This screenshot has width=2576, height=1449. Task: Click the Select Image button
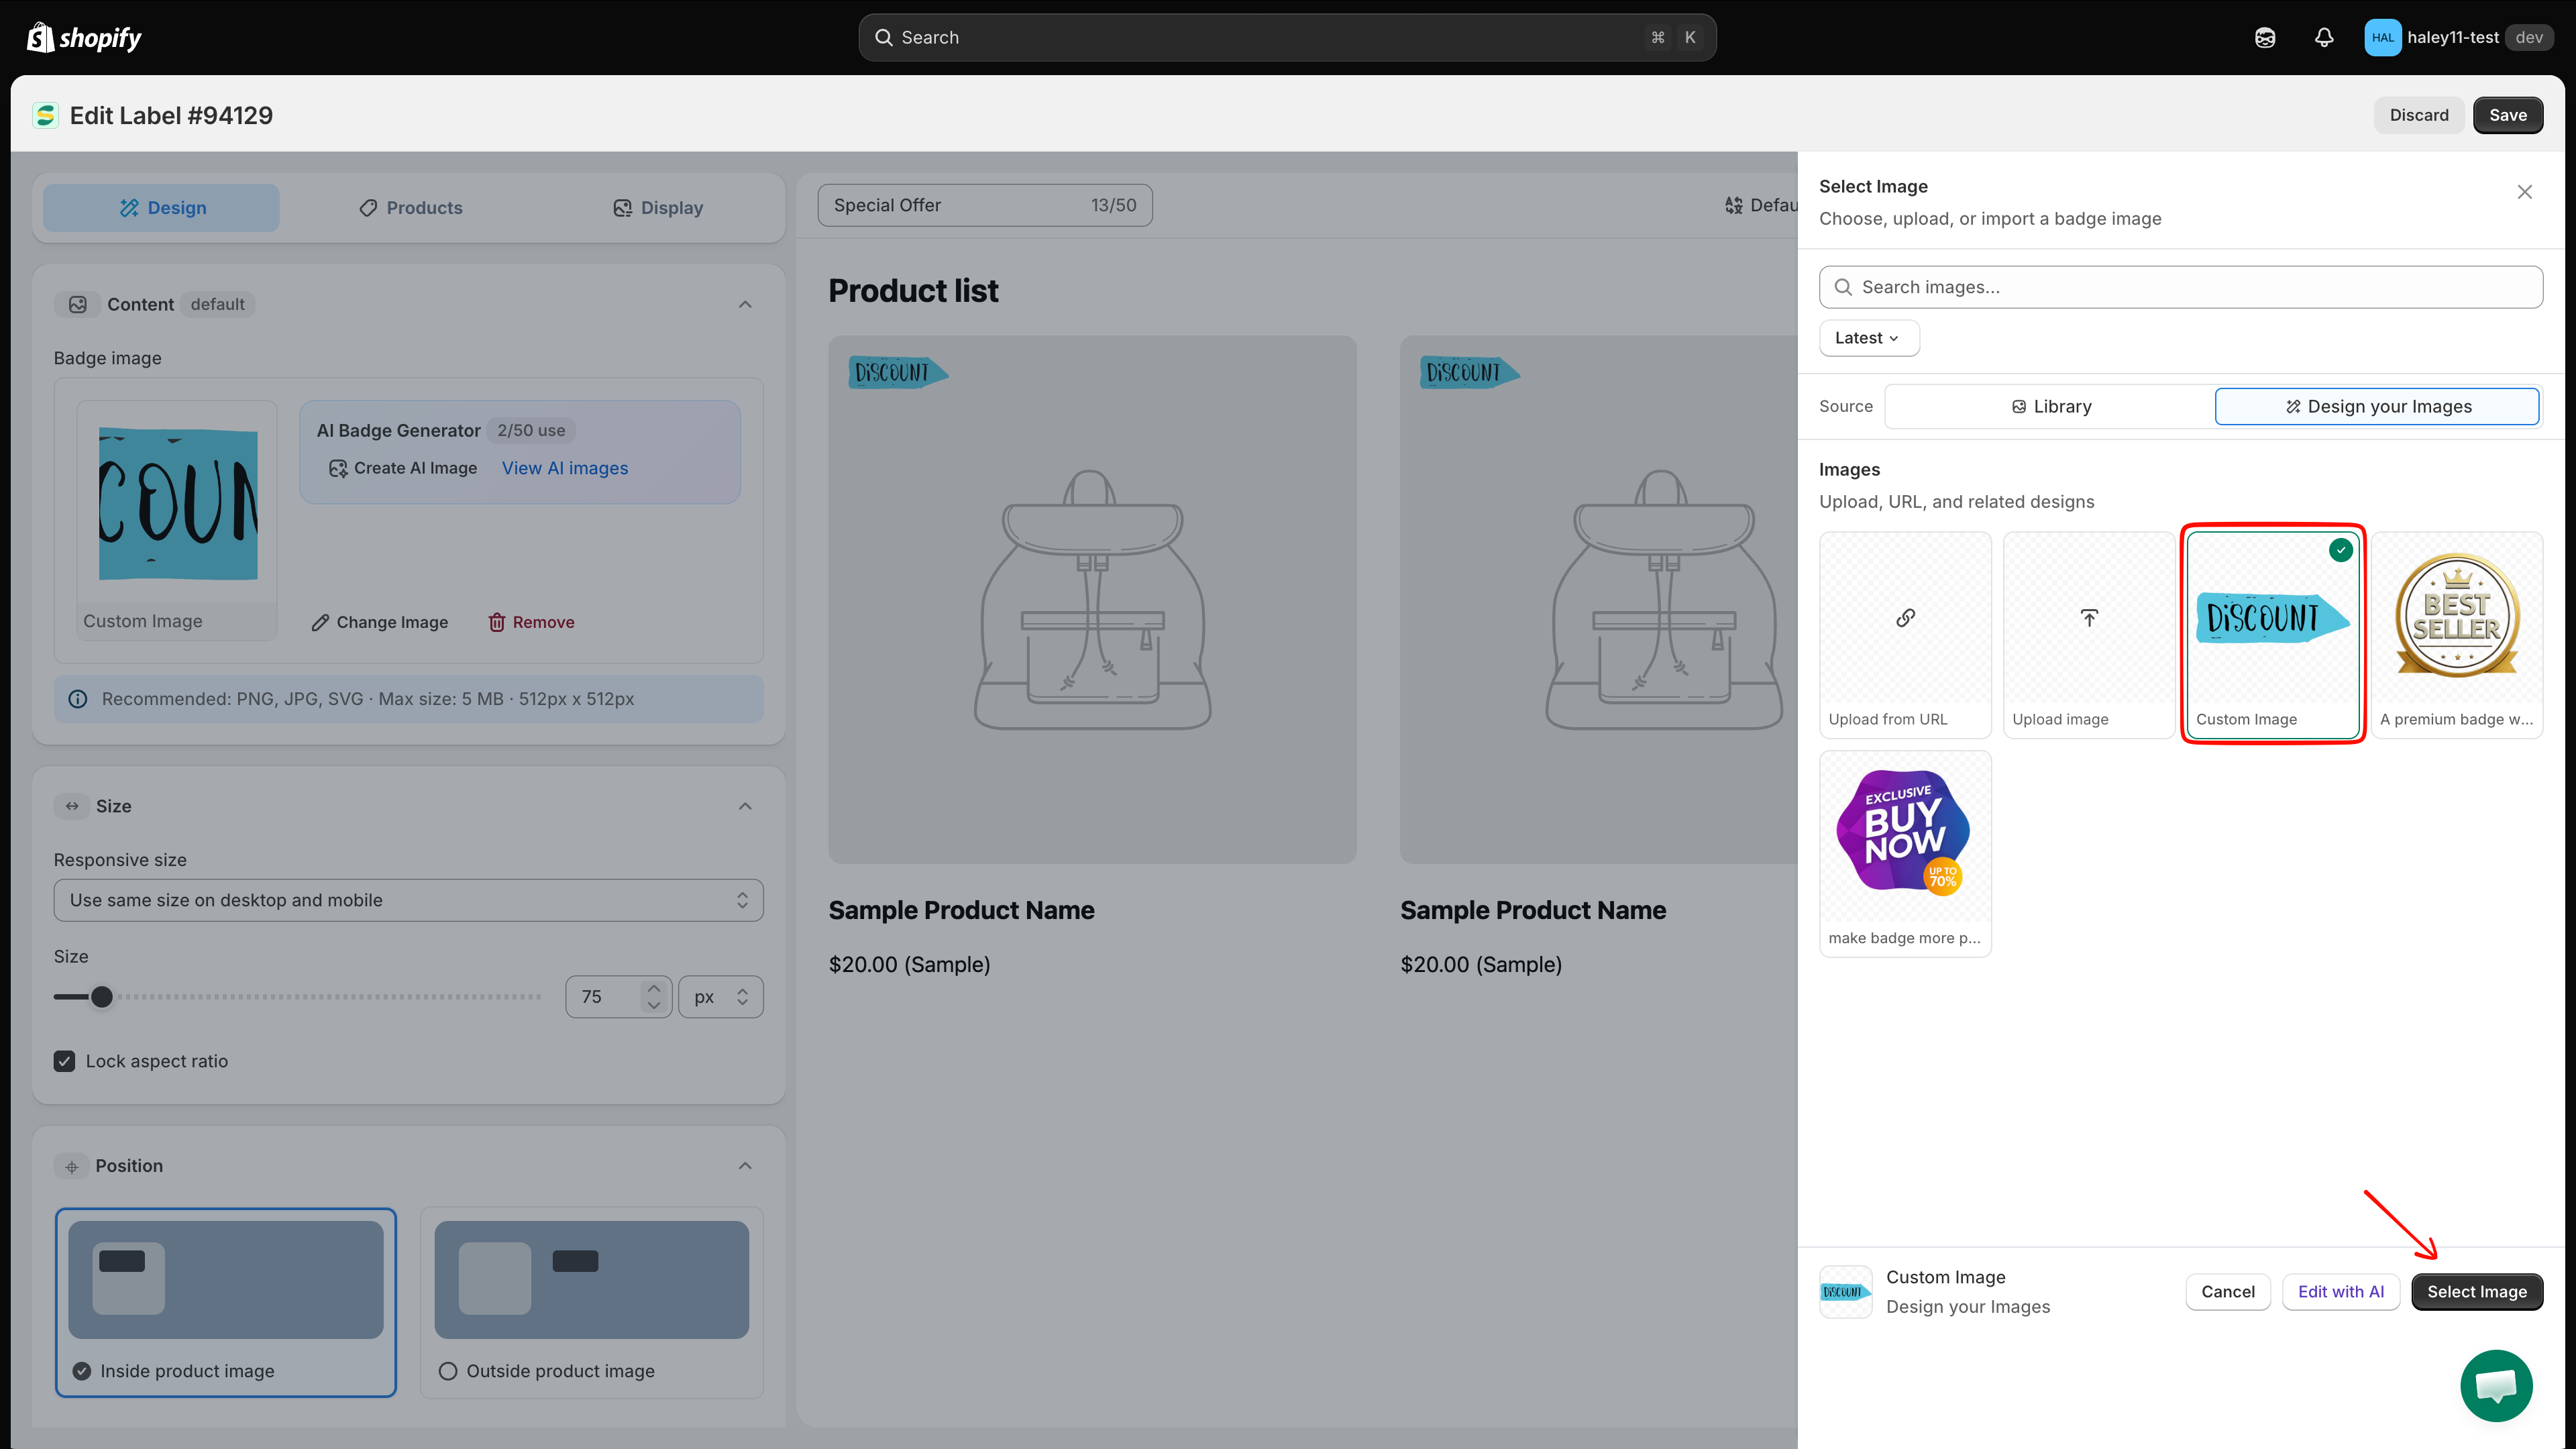[x=2476, y=1291]
